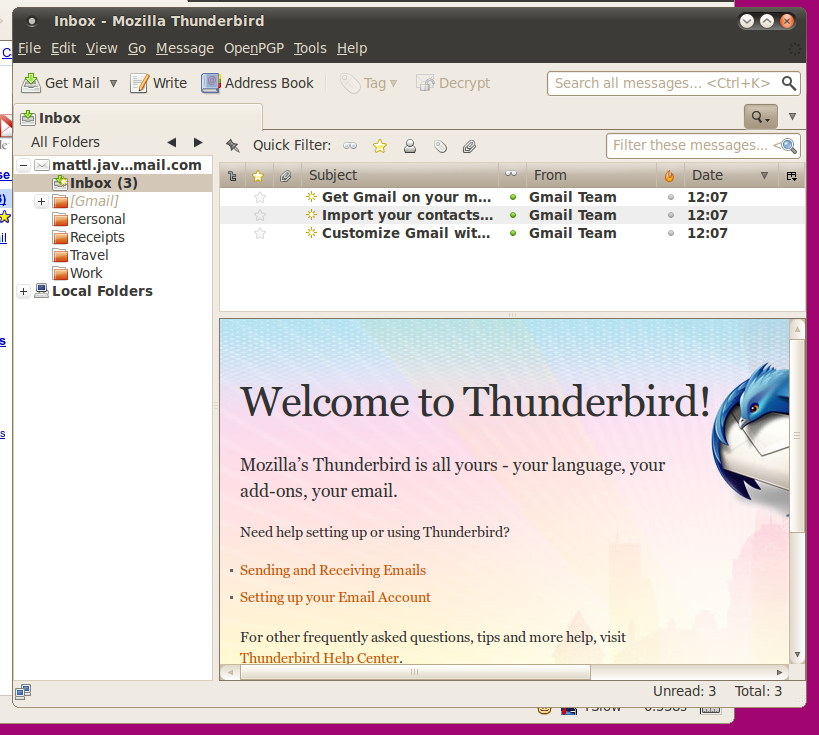Mark Customize Gmail read via green dot
The height and width of the screenshot is (735, 819).
coord(513,234)
